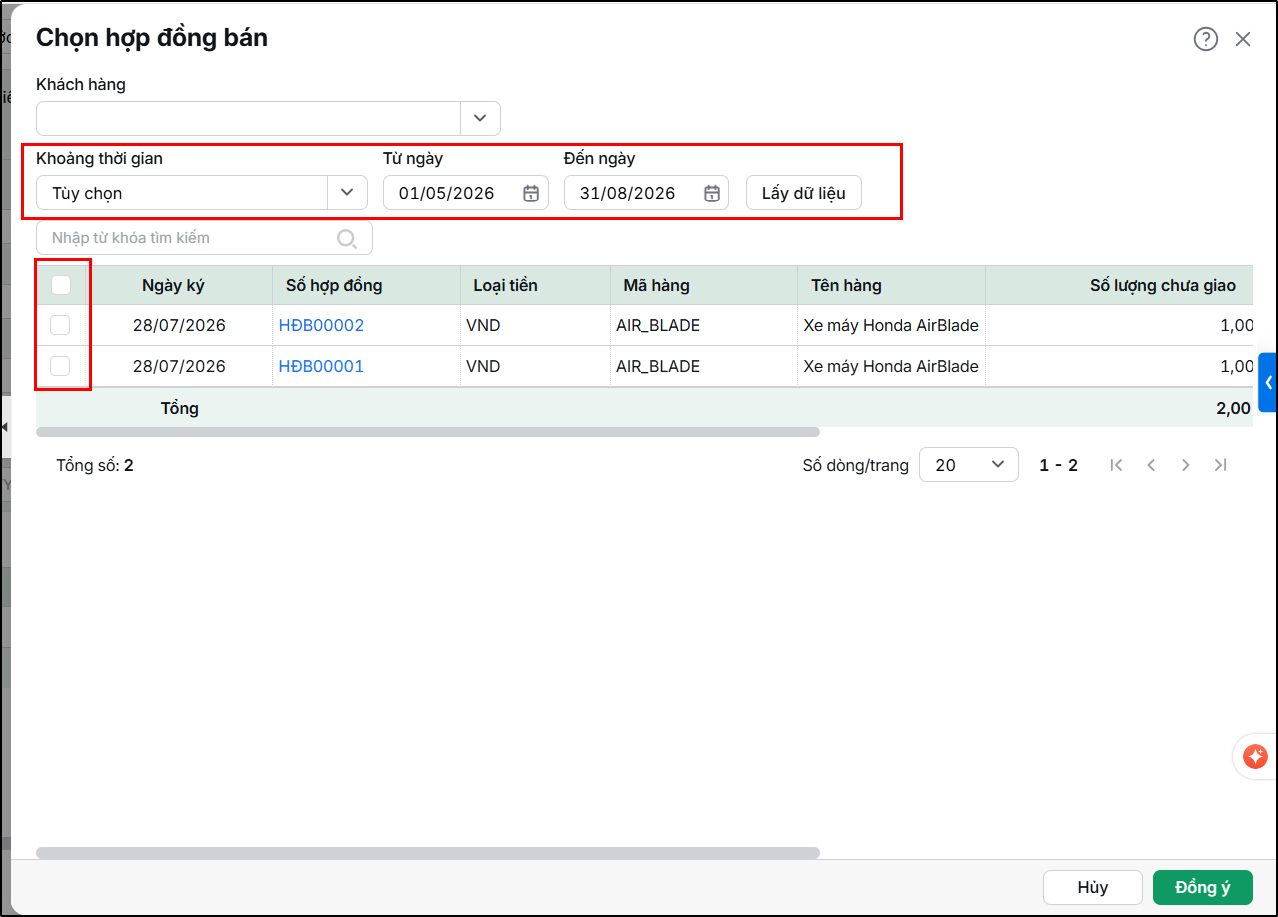Check the row for contract HĐB00002
This screenshot has width=1278, height=917.
[x=60, y=325]
